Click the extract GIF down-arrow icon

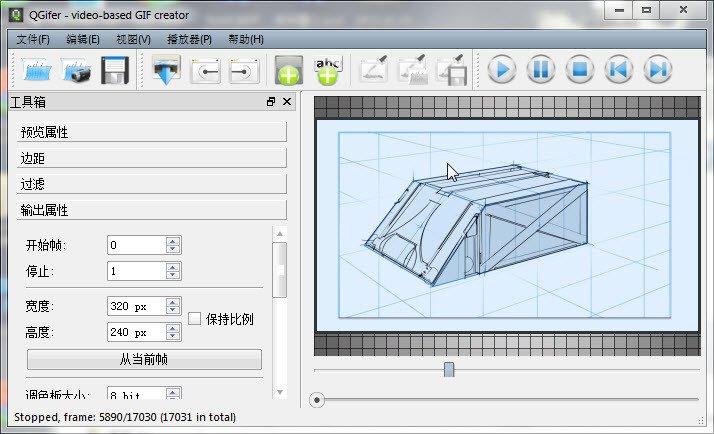(165, 70)
